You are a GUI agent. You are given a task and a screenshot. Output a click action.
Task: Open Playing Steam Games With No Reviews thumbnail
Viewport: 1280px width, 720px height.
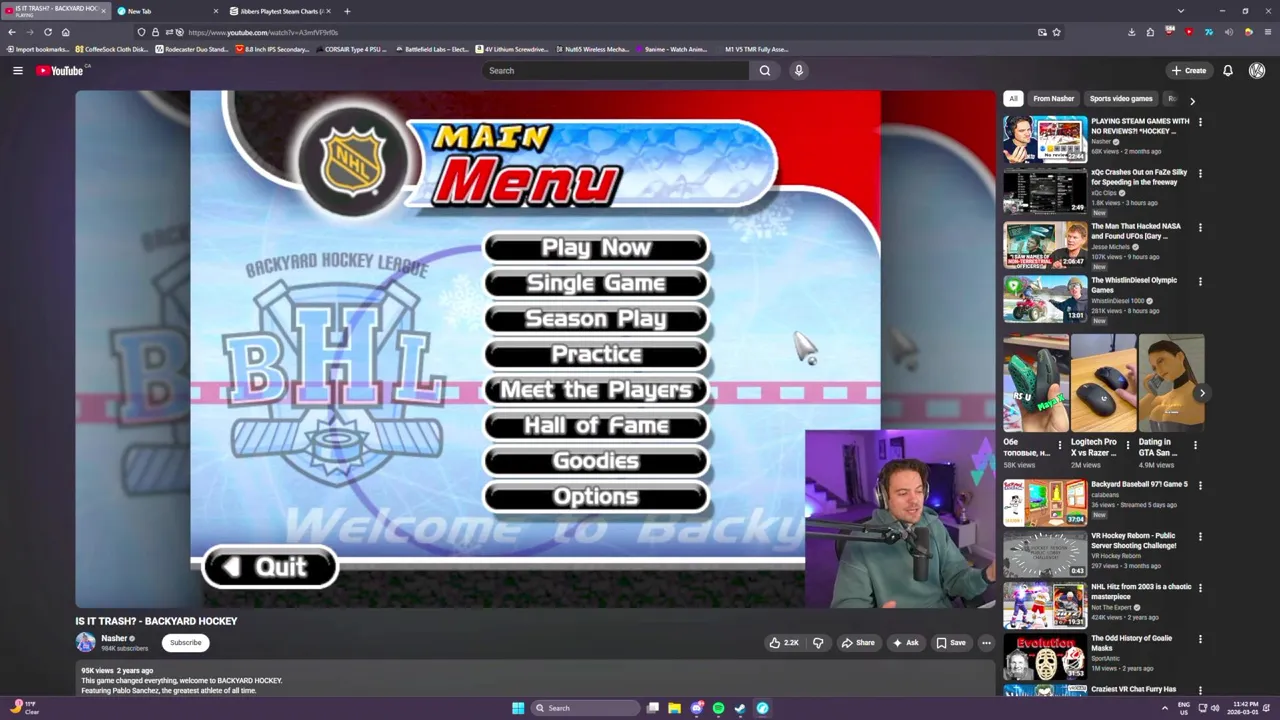click(x=1045, y=139)
